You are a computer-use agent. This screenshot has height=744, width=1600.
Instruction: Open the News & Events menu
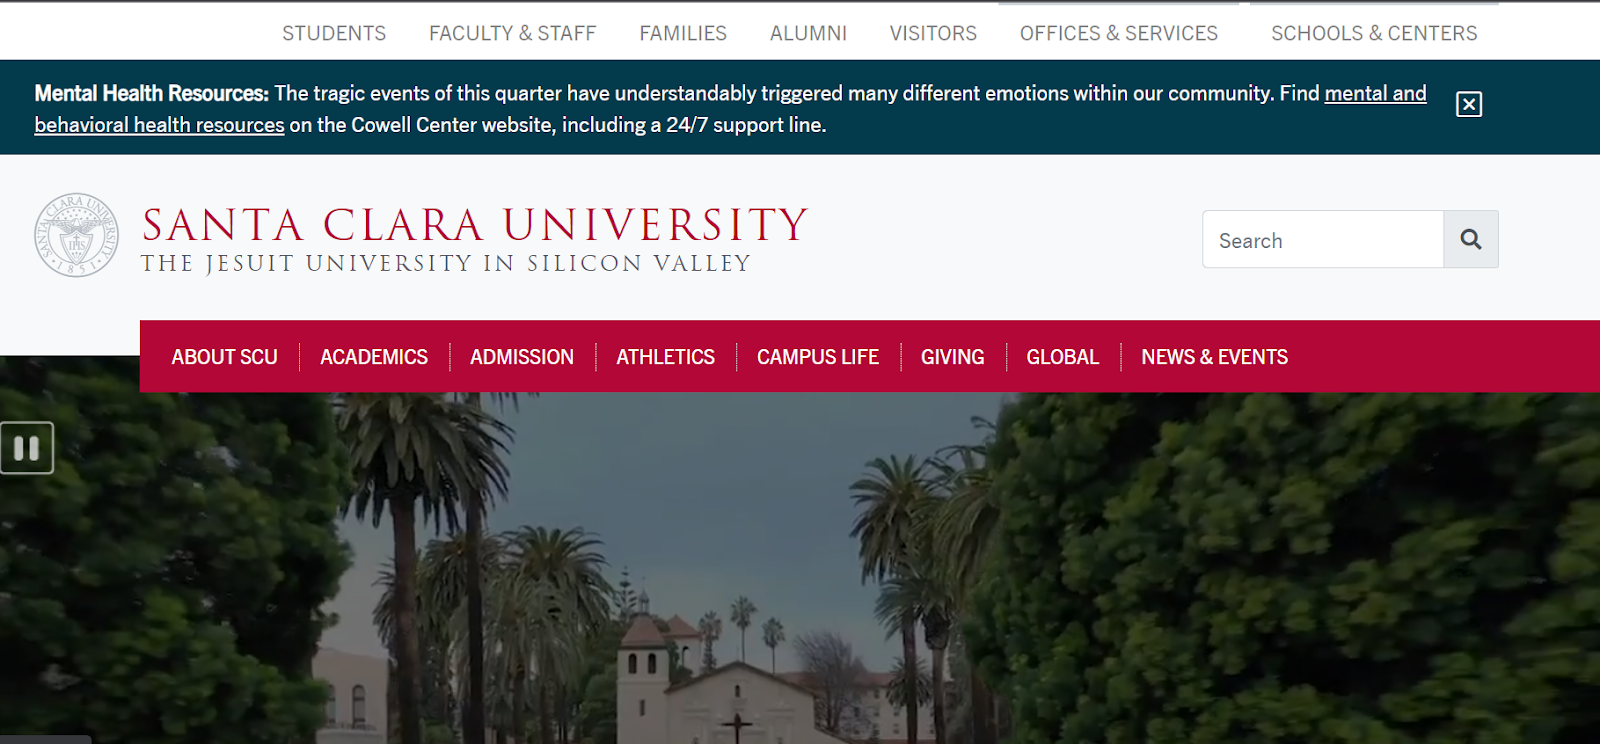1214,357
